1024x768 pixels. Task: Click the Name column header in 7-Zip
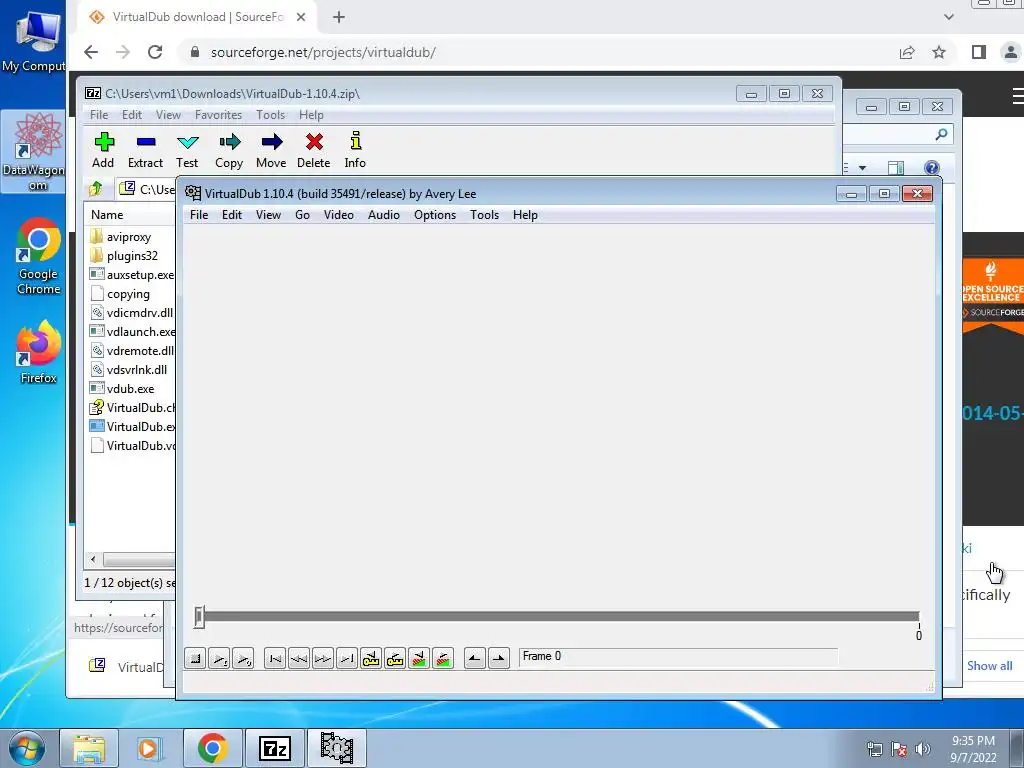click(130, 215)
